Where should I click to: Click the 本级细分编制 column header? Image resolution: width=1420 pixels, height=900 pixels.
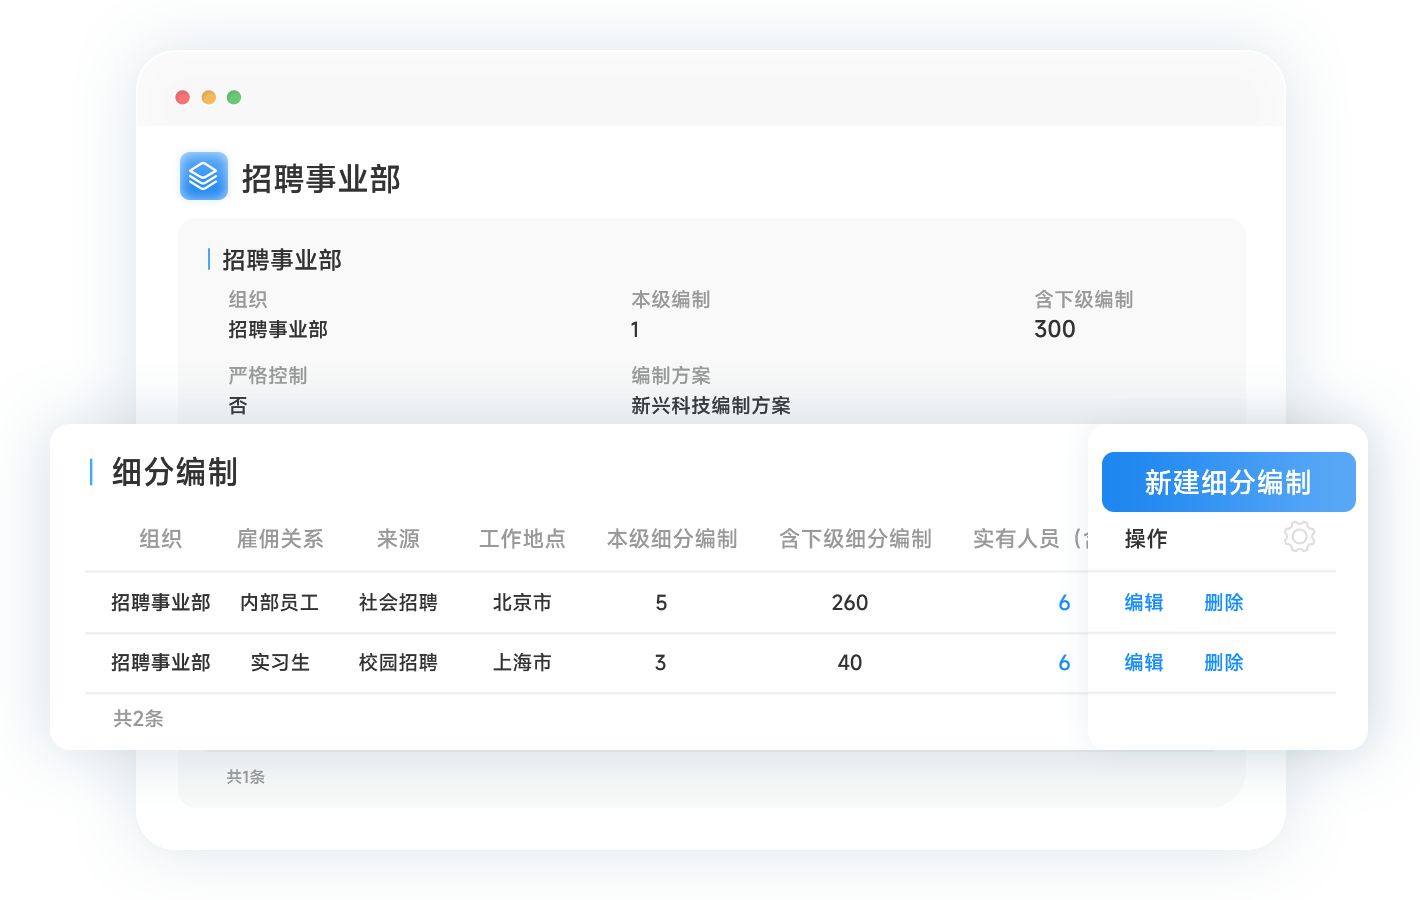point(672,539)
